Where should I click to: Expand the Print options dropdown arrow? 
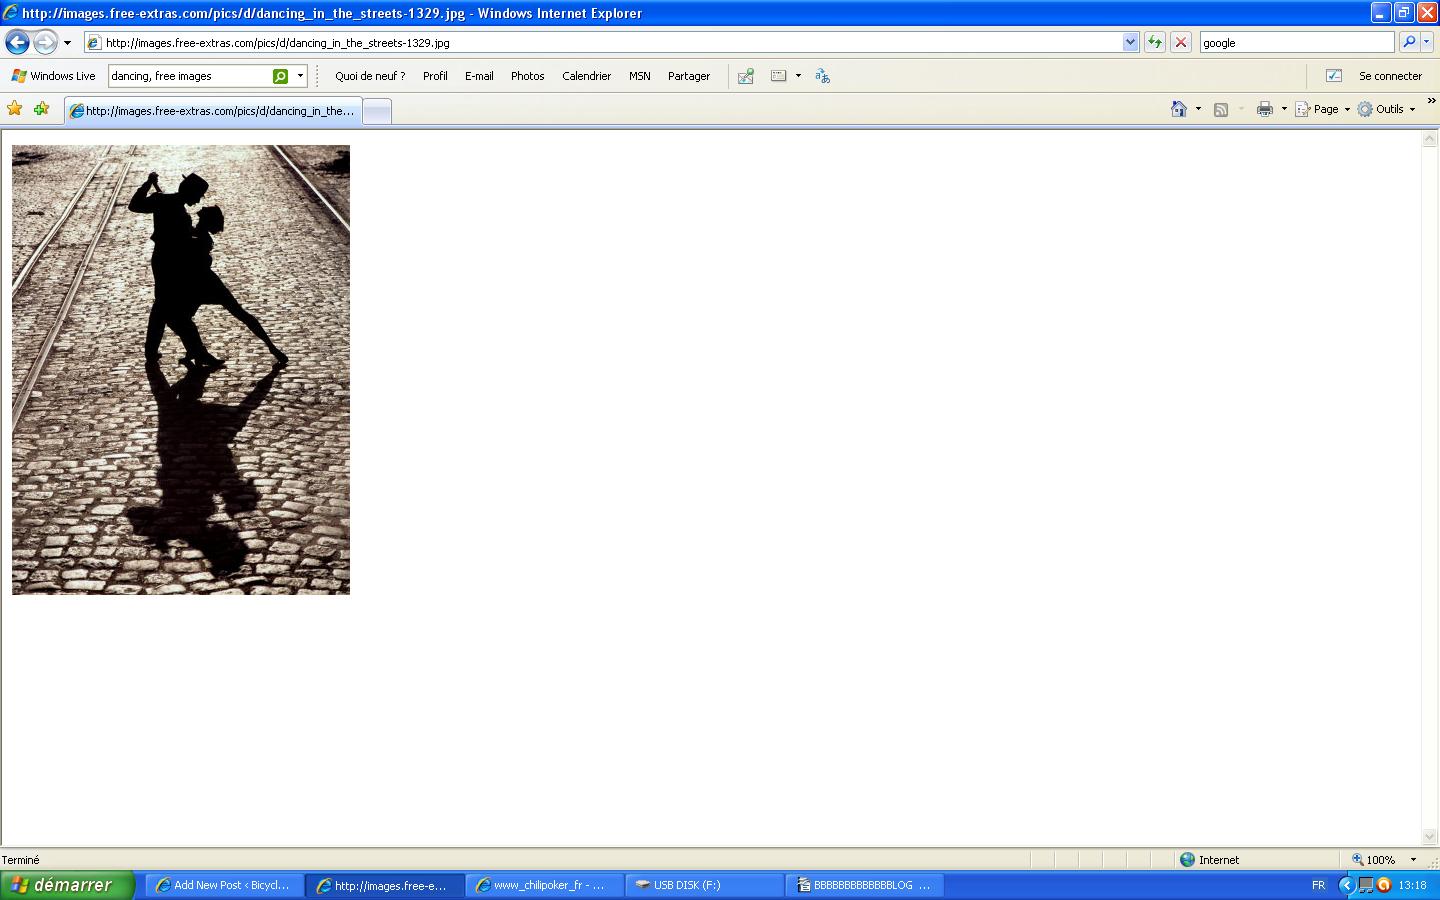pos(1284,109)
